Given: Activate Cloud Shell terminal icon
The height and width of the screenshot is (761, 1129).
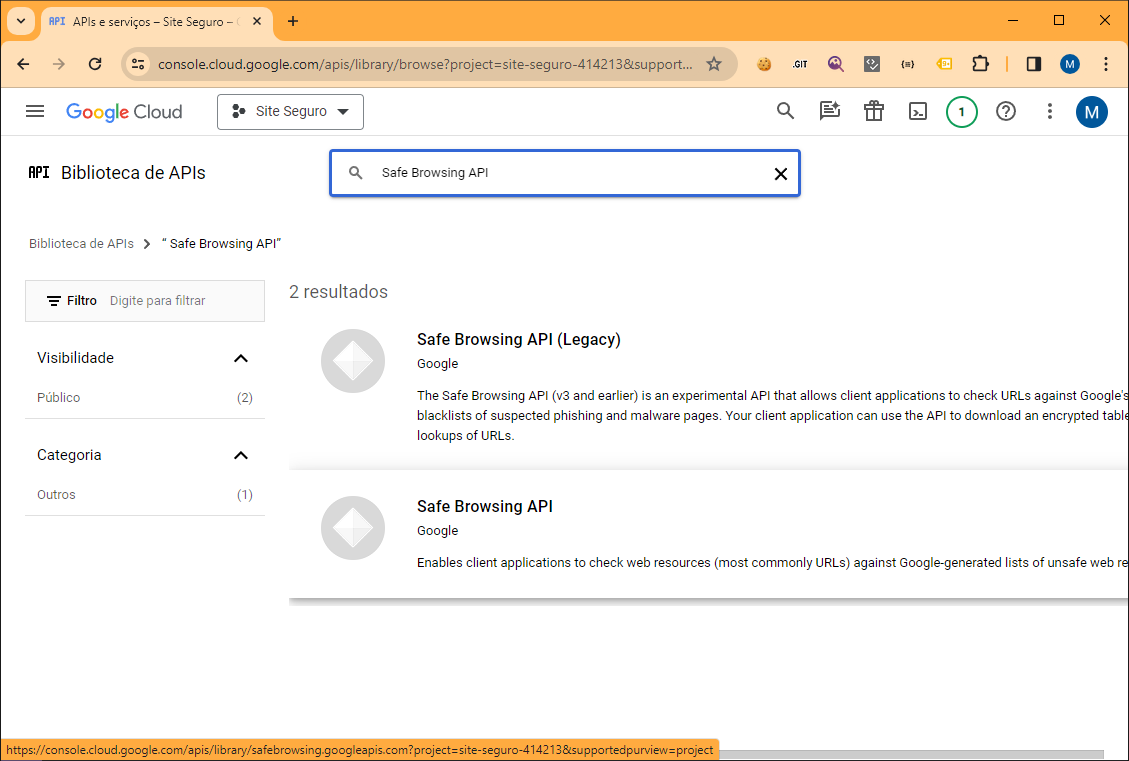Looking at the screenshot, I should click(917, 112).
